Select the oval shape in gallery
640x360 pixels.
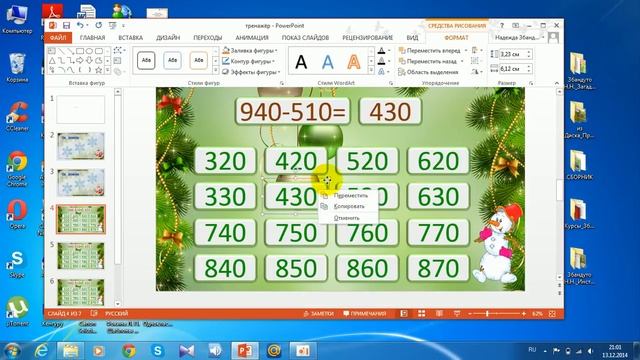tap(89, 51)
